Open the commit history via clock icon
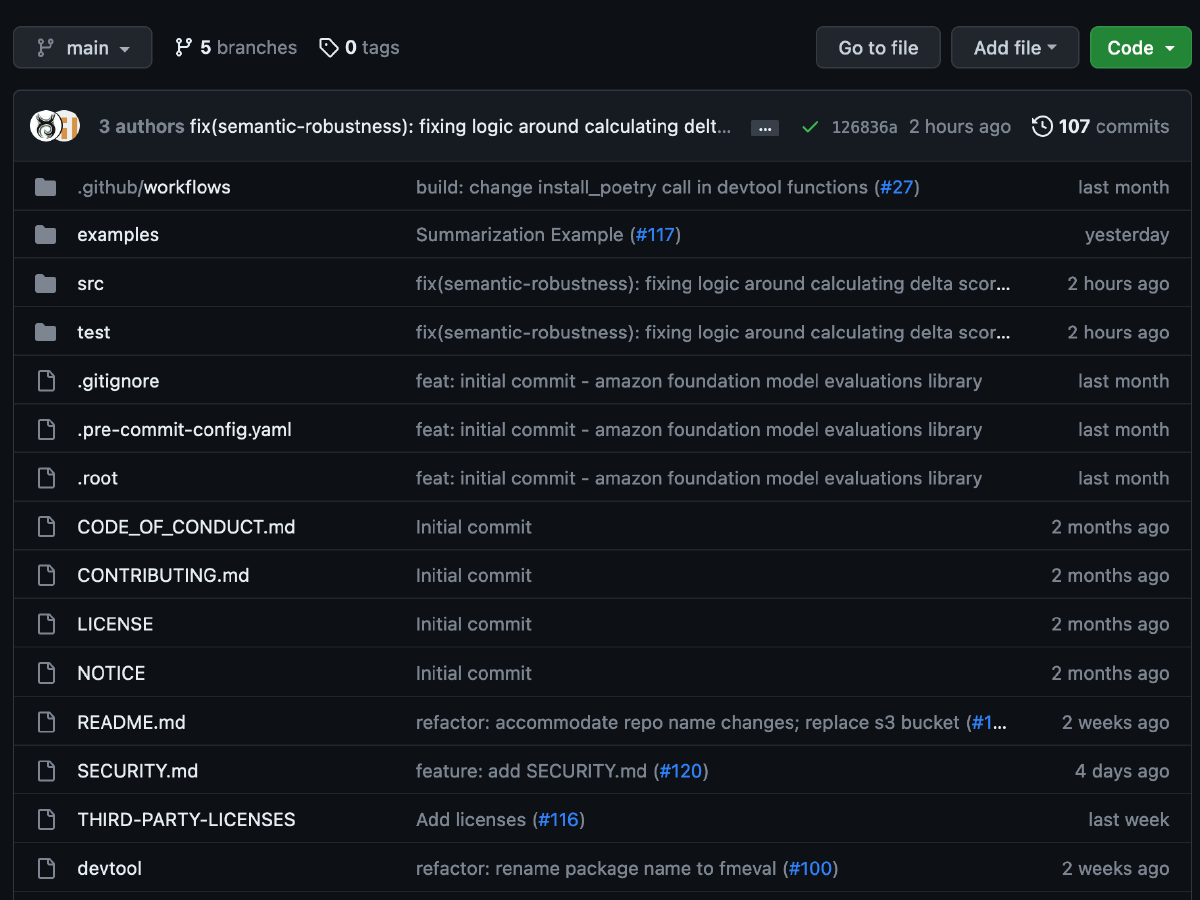Screen dimensions: 1200x900 1042,126
